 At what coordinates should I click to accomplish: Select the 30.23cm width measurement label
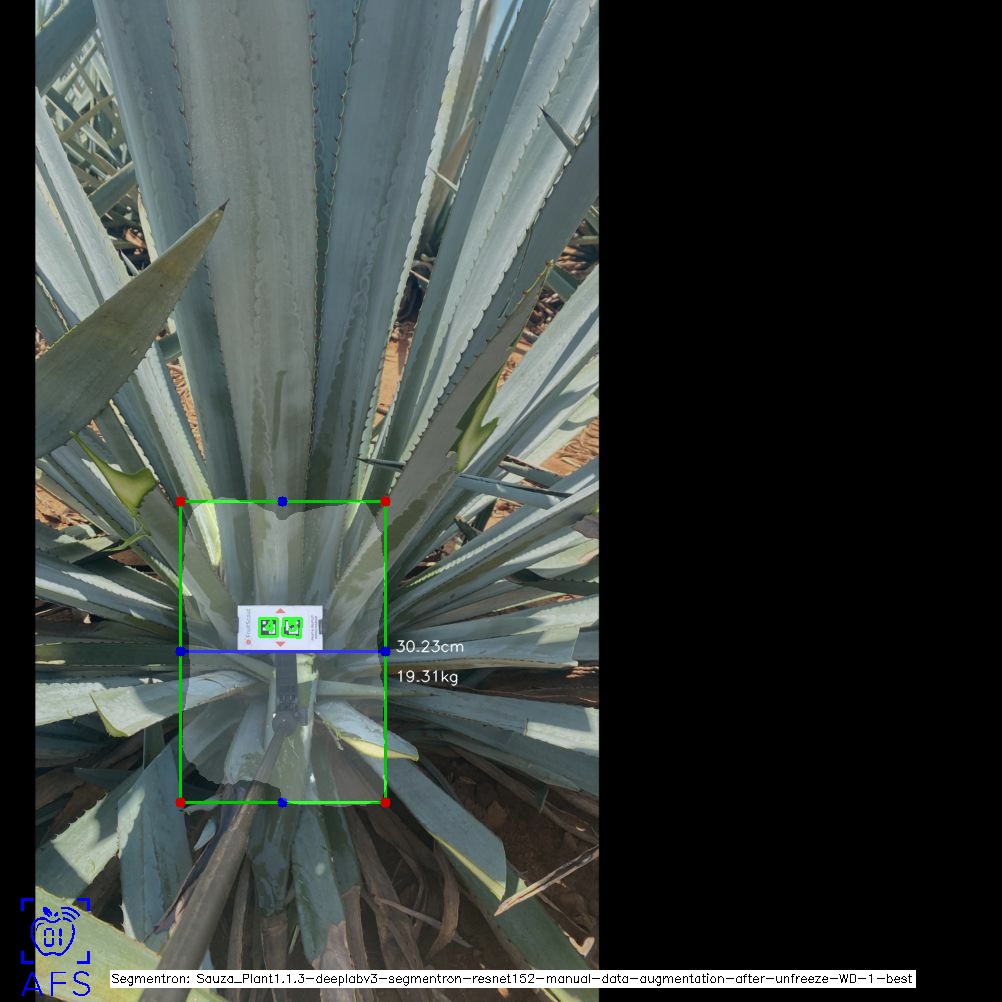coord(430,647)
